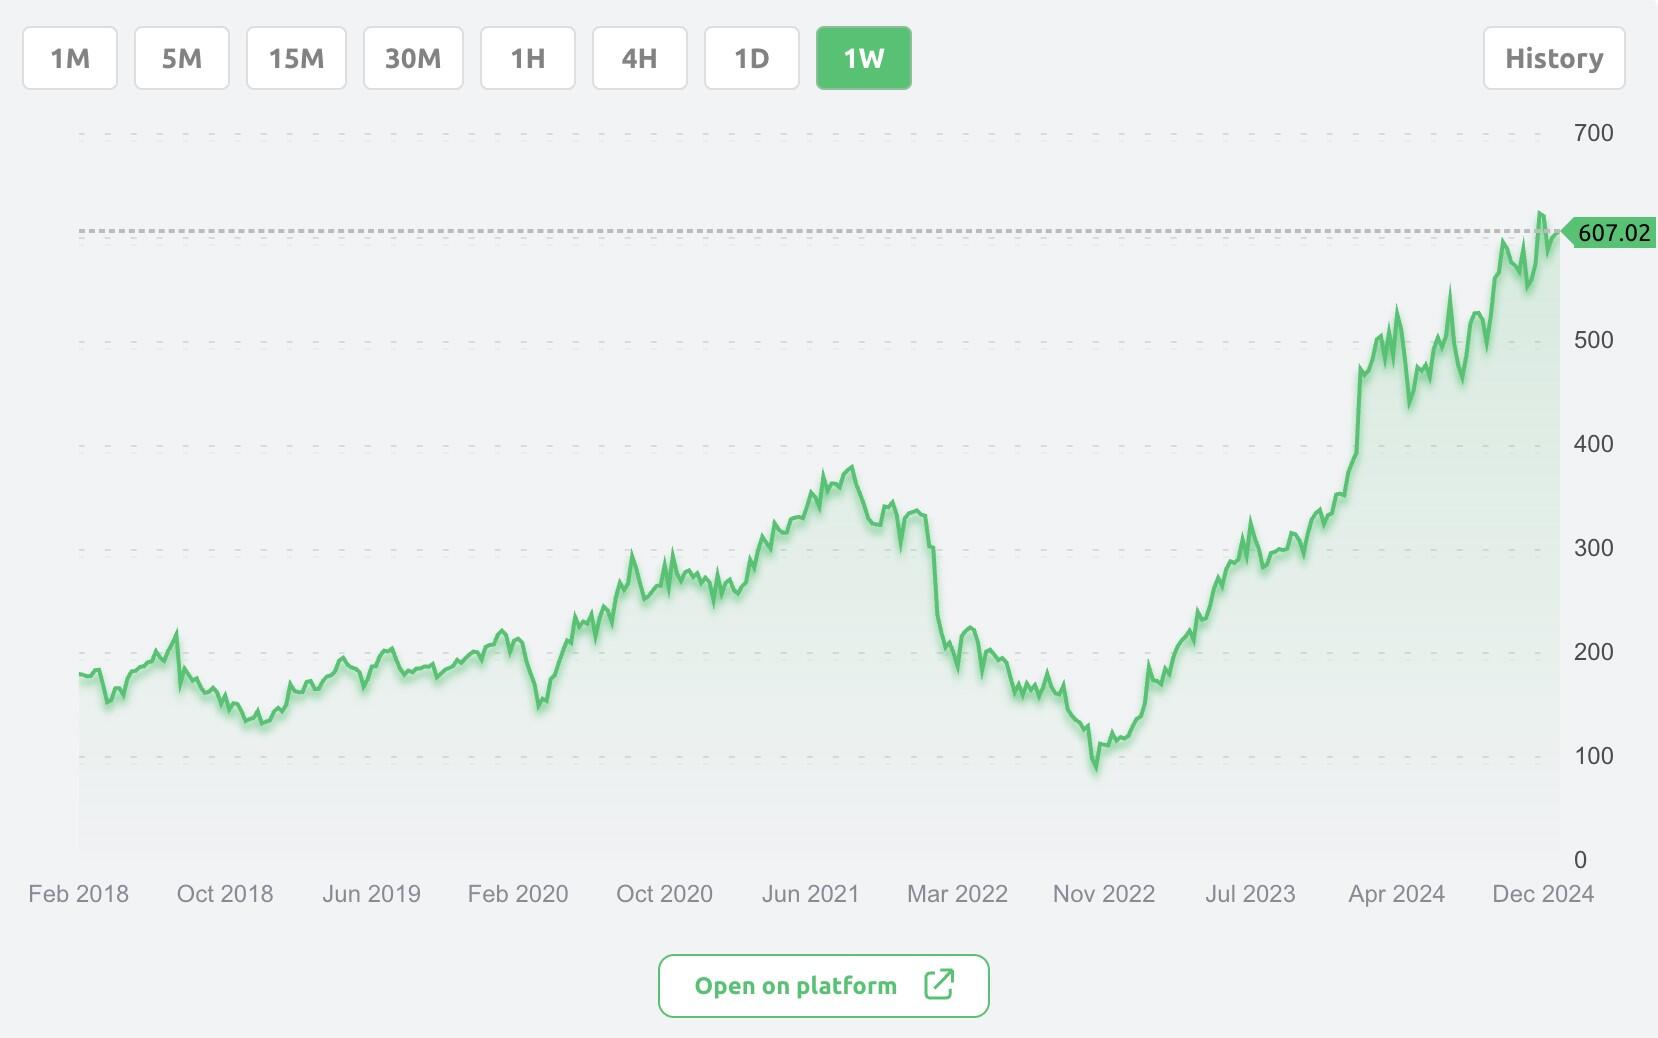Switch chart to 5M interval
This screenshot has height=1038, width=1658.
pos(182,58)
